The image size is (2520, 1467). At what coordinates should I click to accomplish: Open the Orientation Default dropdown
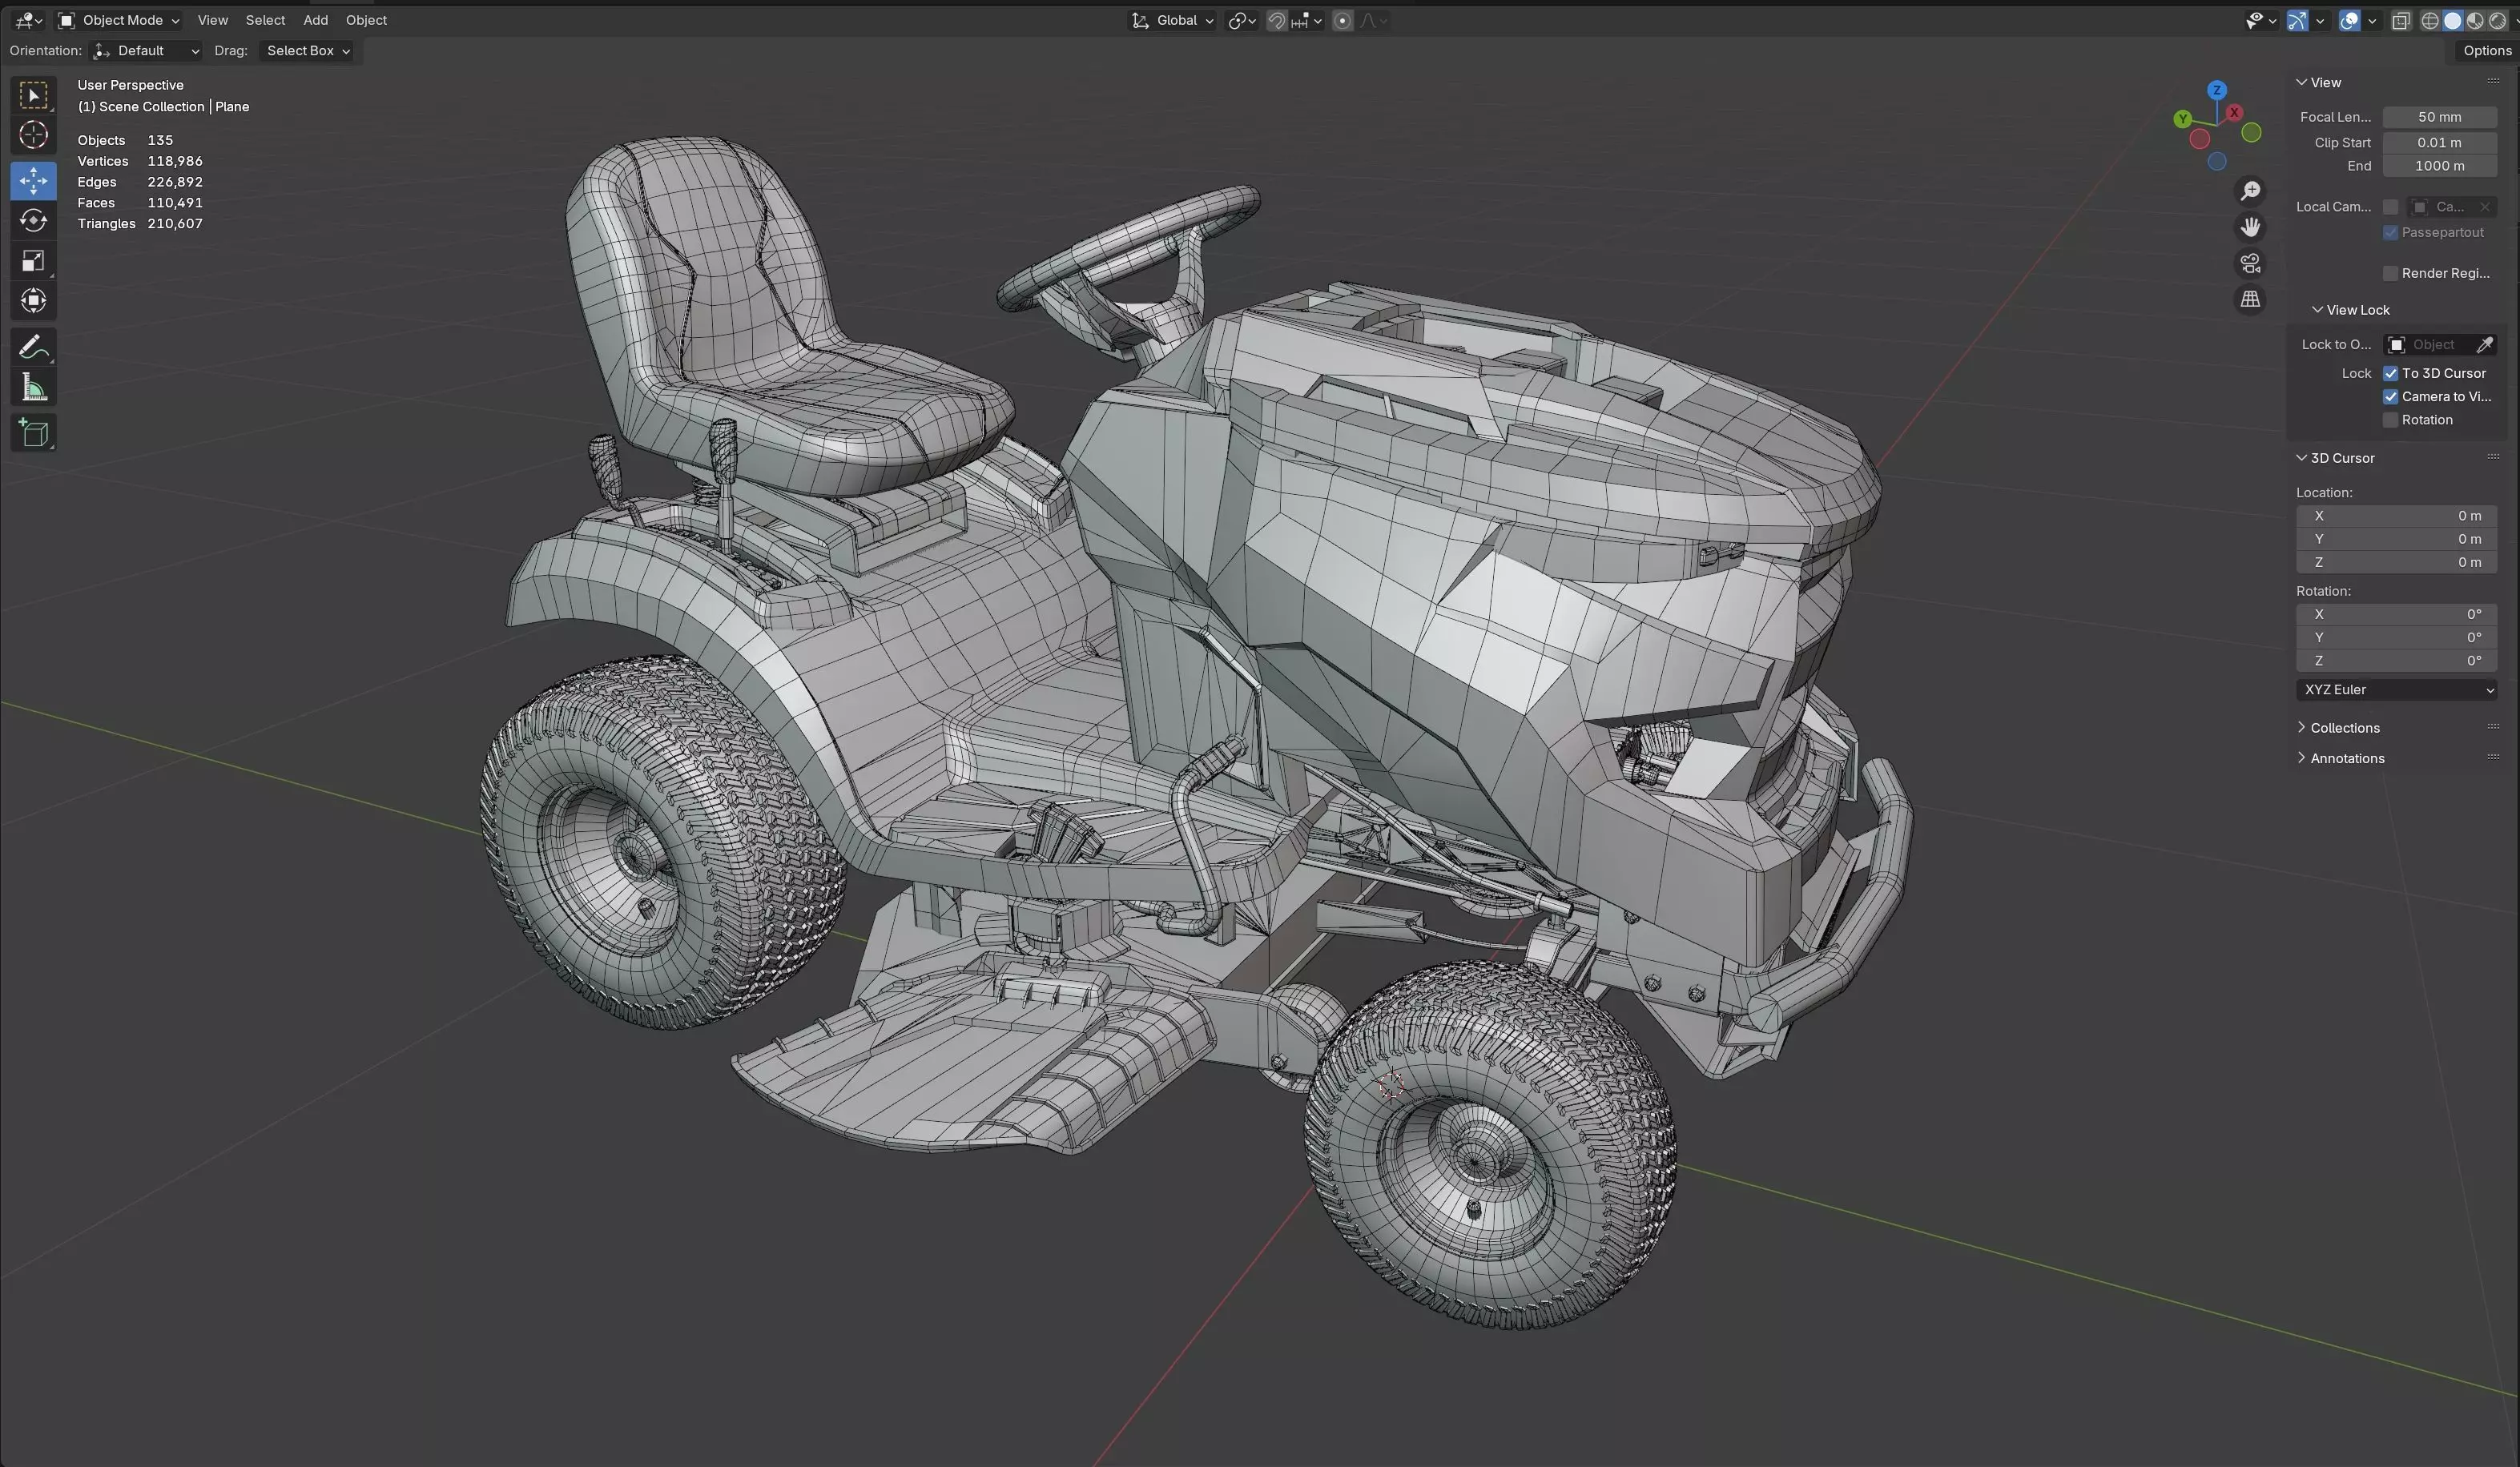[146, 51]
